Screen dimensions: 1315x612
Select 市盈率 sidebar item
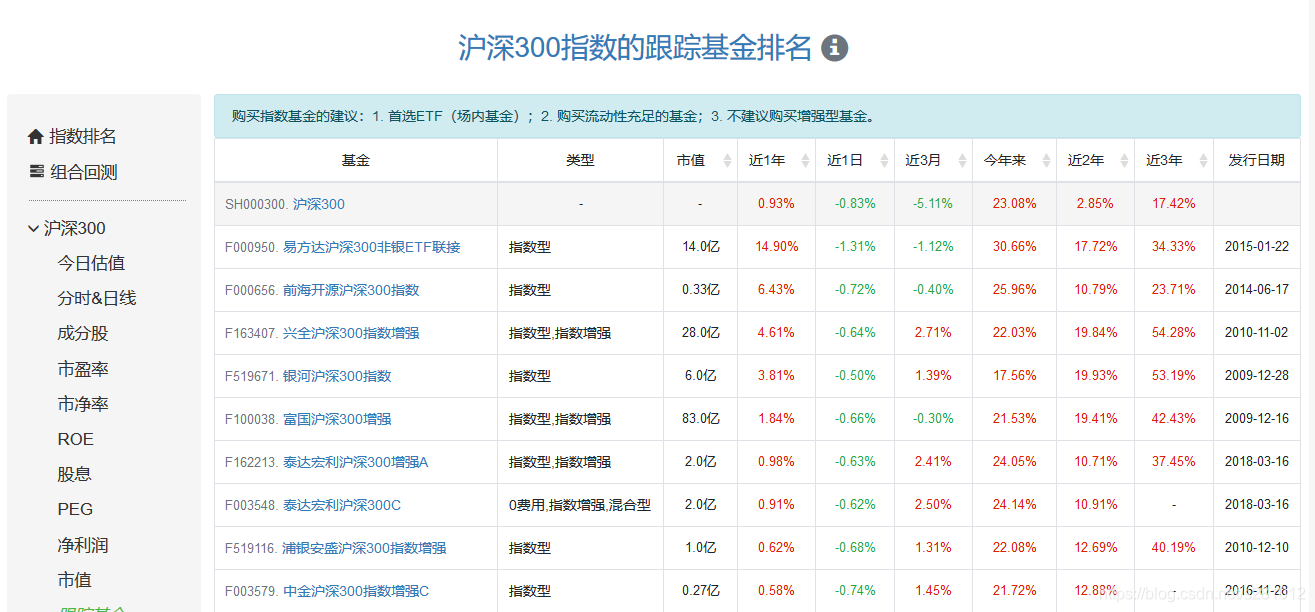click(83, 369)
